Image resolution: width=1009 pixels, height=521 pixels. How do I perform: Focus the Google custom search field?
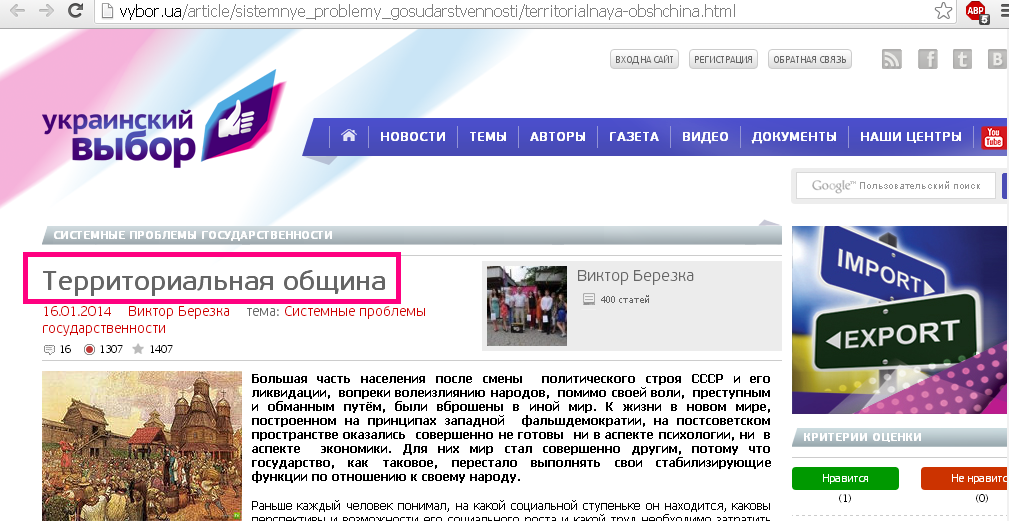(896, 186)
